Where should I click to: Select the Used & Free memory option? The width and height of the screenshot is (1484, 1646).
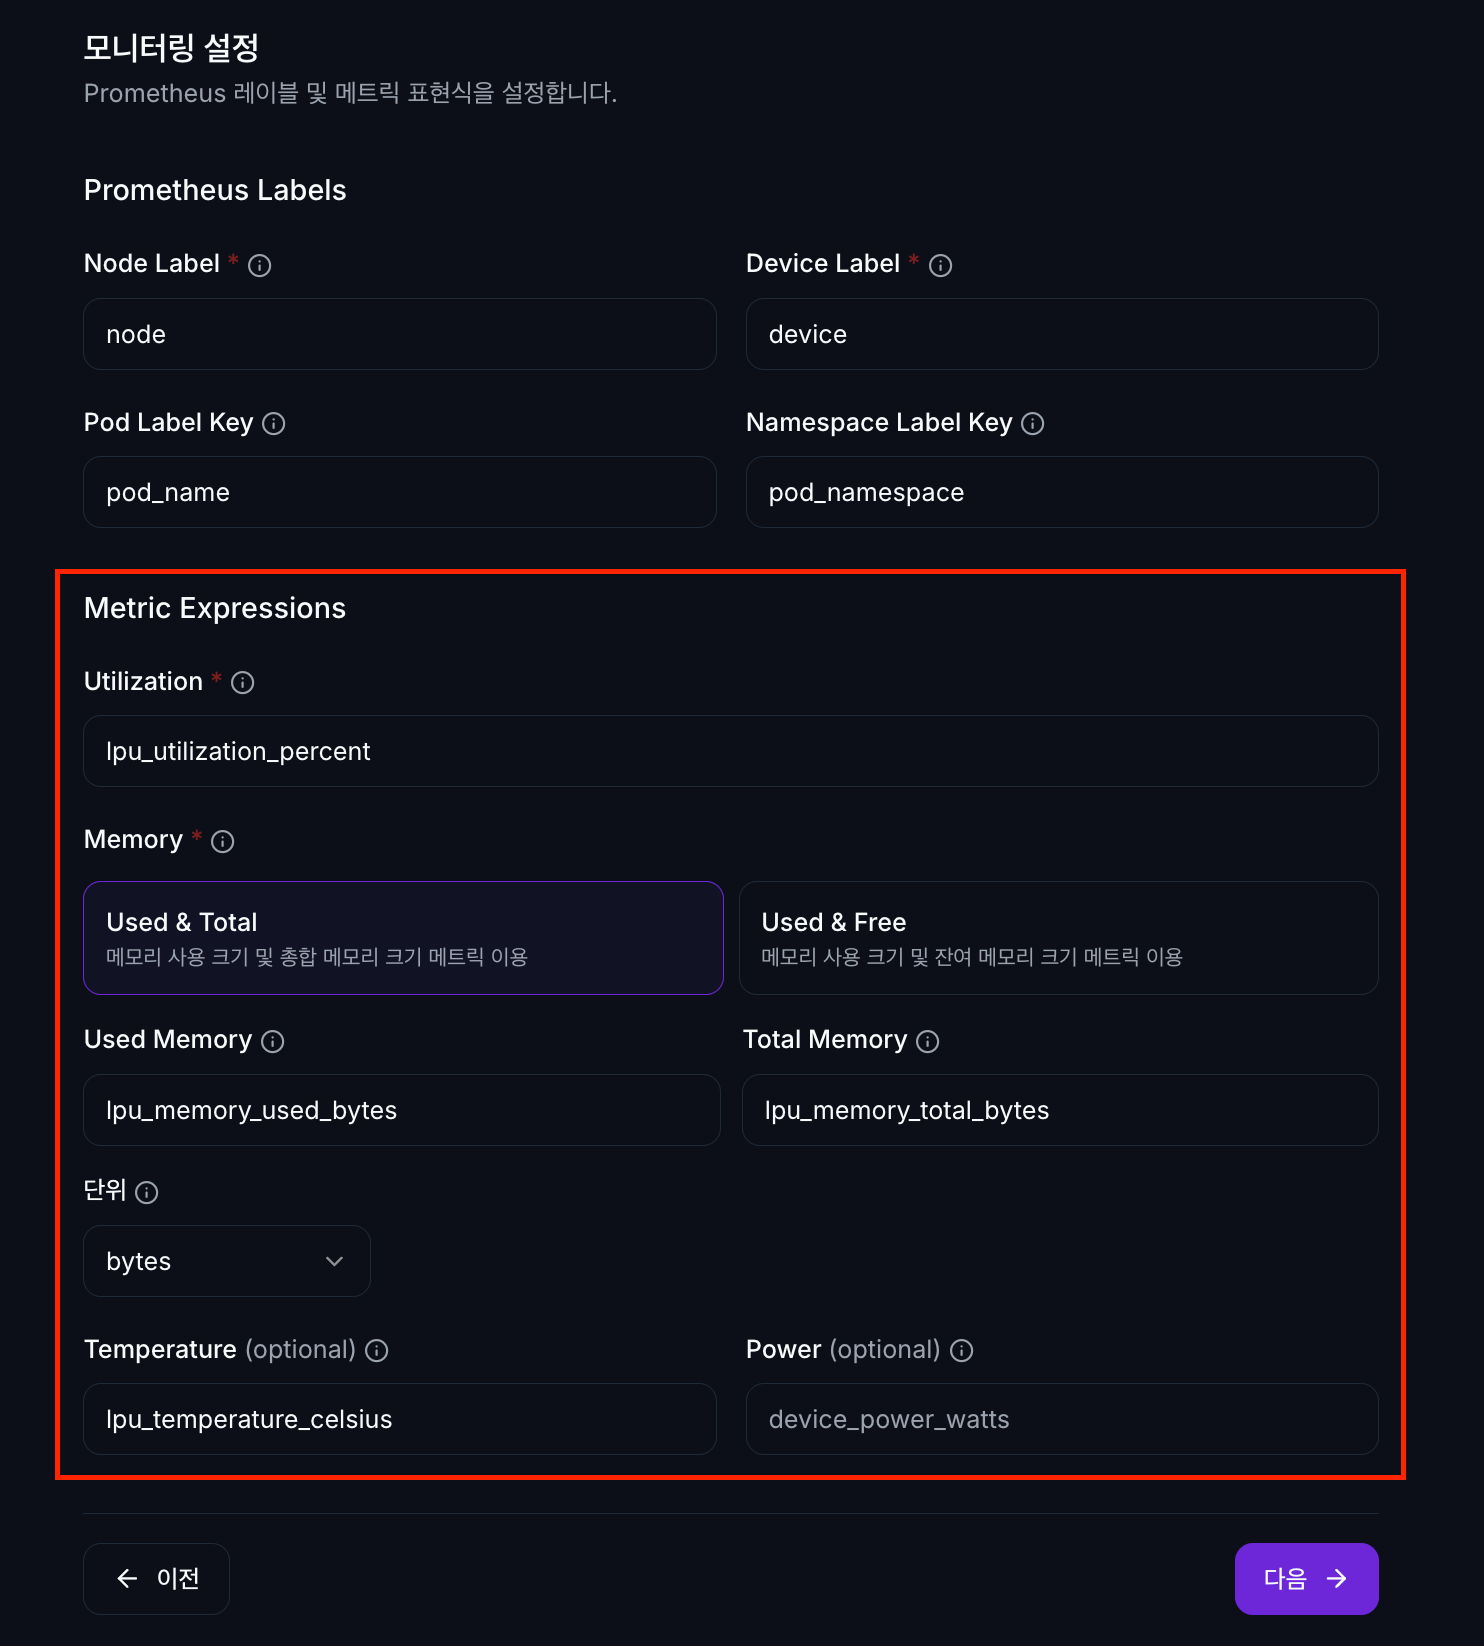(1058, 937)
